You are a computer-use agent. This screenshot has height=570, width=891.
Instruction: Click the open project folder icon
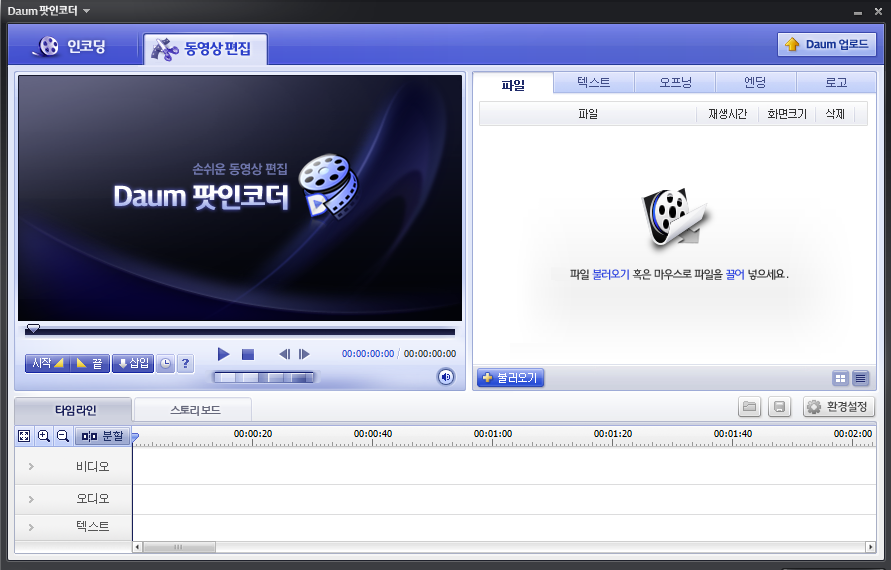click(x=750, y=407)
